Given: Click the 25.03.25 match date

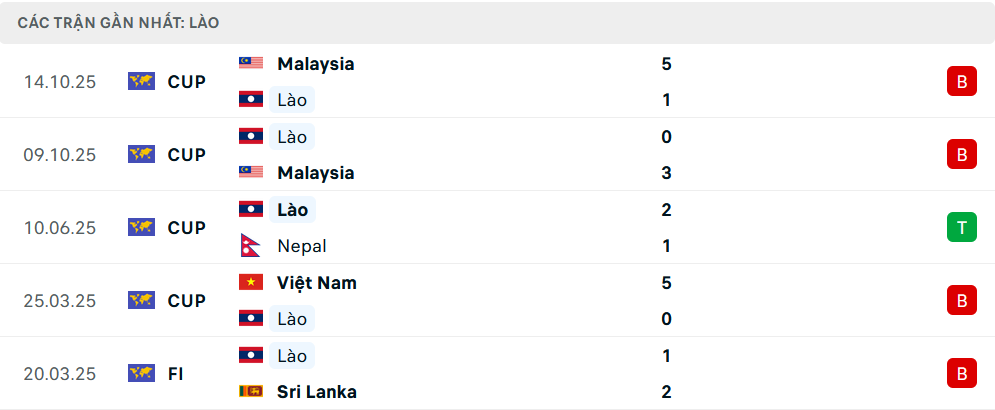Looking at the screenshot, I should coord(60,301).
